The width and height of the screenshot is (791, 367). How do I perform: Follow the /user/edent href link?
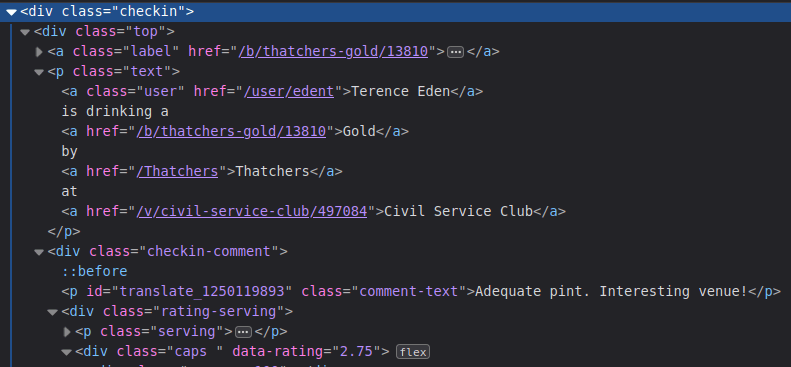click(289, 91)
